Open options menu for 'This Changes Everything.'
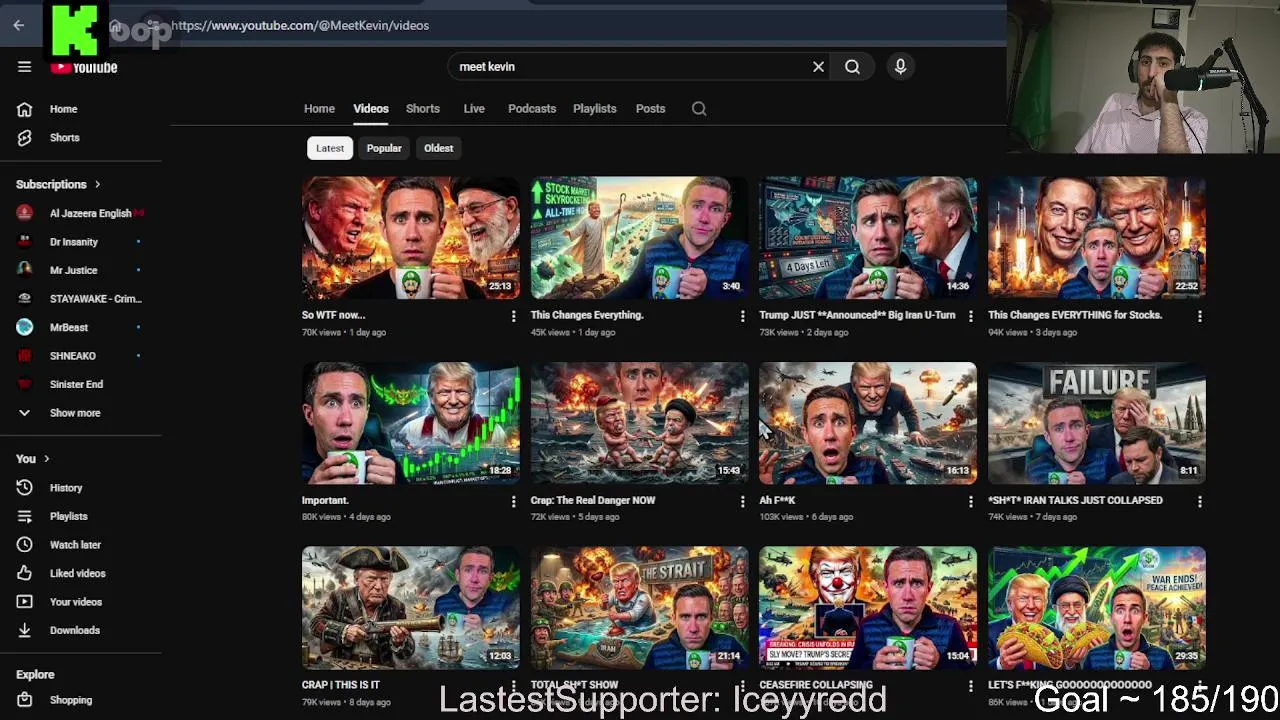This screenshot has height=720, width=1280. pos(742,316)
